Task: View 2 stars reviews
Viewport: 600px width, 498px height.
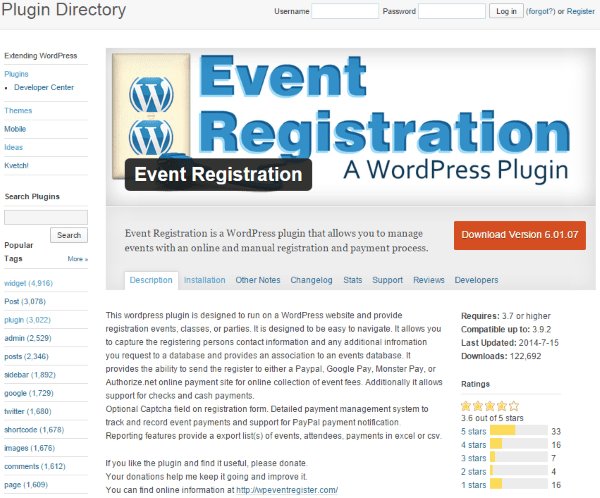Action: click(474, 472)
